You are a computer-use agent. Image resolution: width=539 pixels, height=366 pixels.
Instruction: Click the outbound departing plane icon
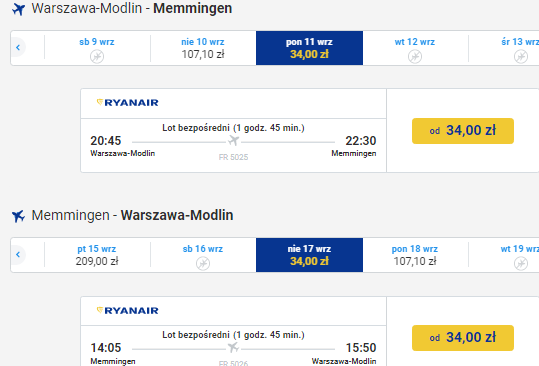[19, 9]
